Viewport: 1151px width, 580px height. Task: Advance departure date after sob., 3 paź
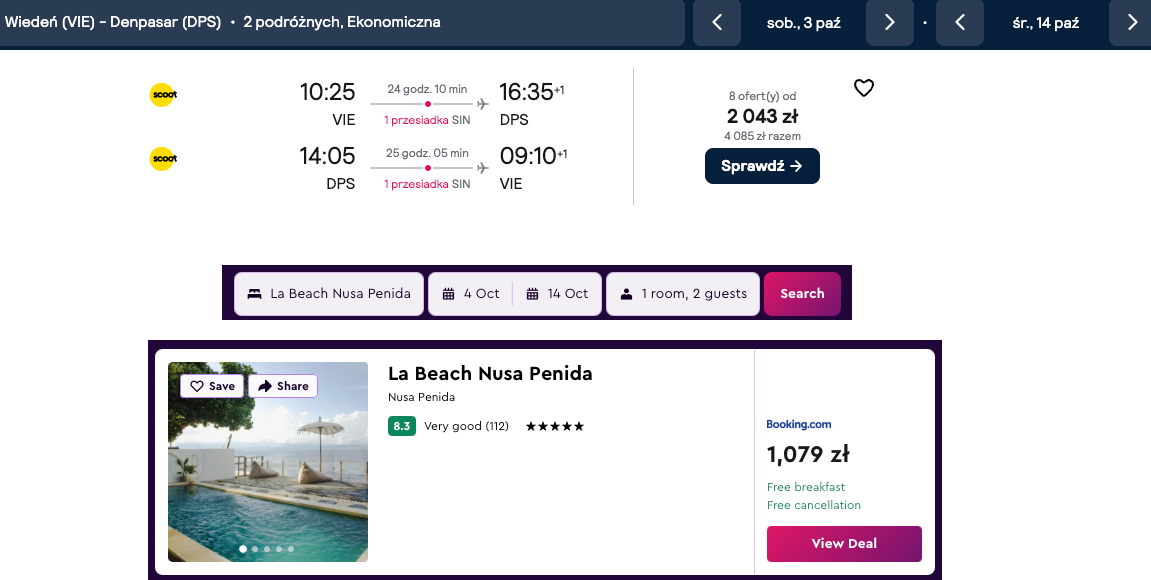point(889,23)
